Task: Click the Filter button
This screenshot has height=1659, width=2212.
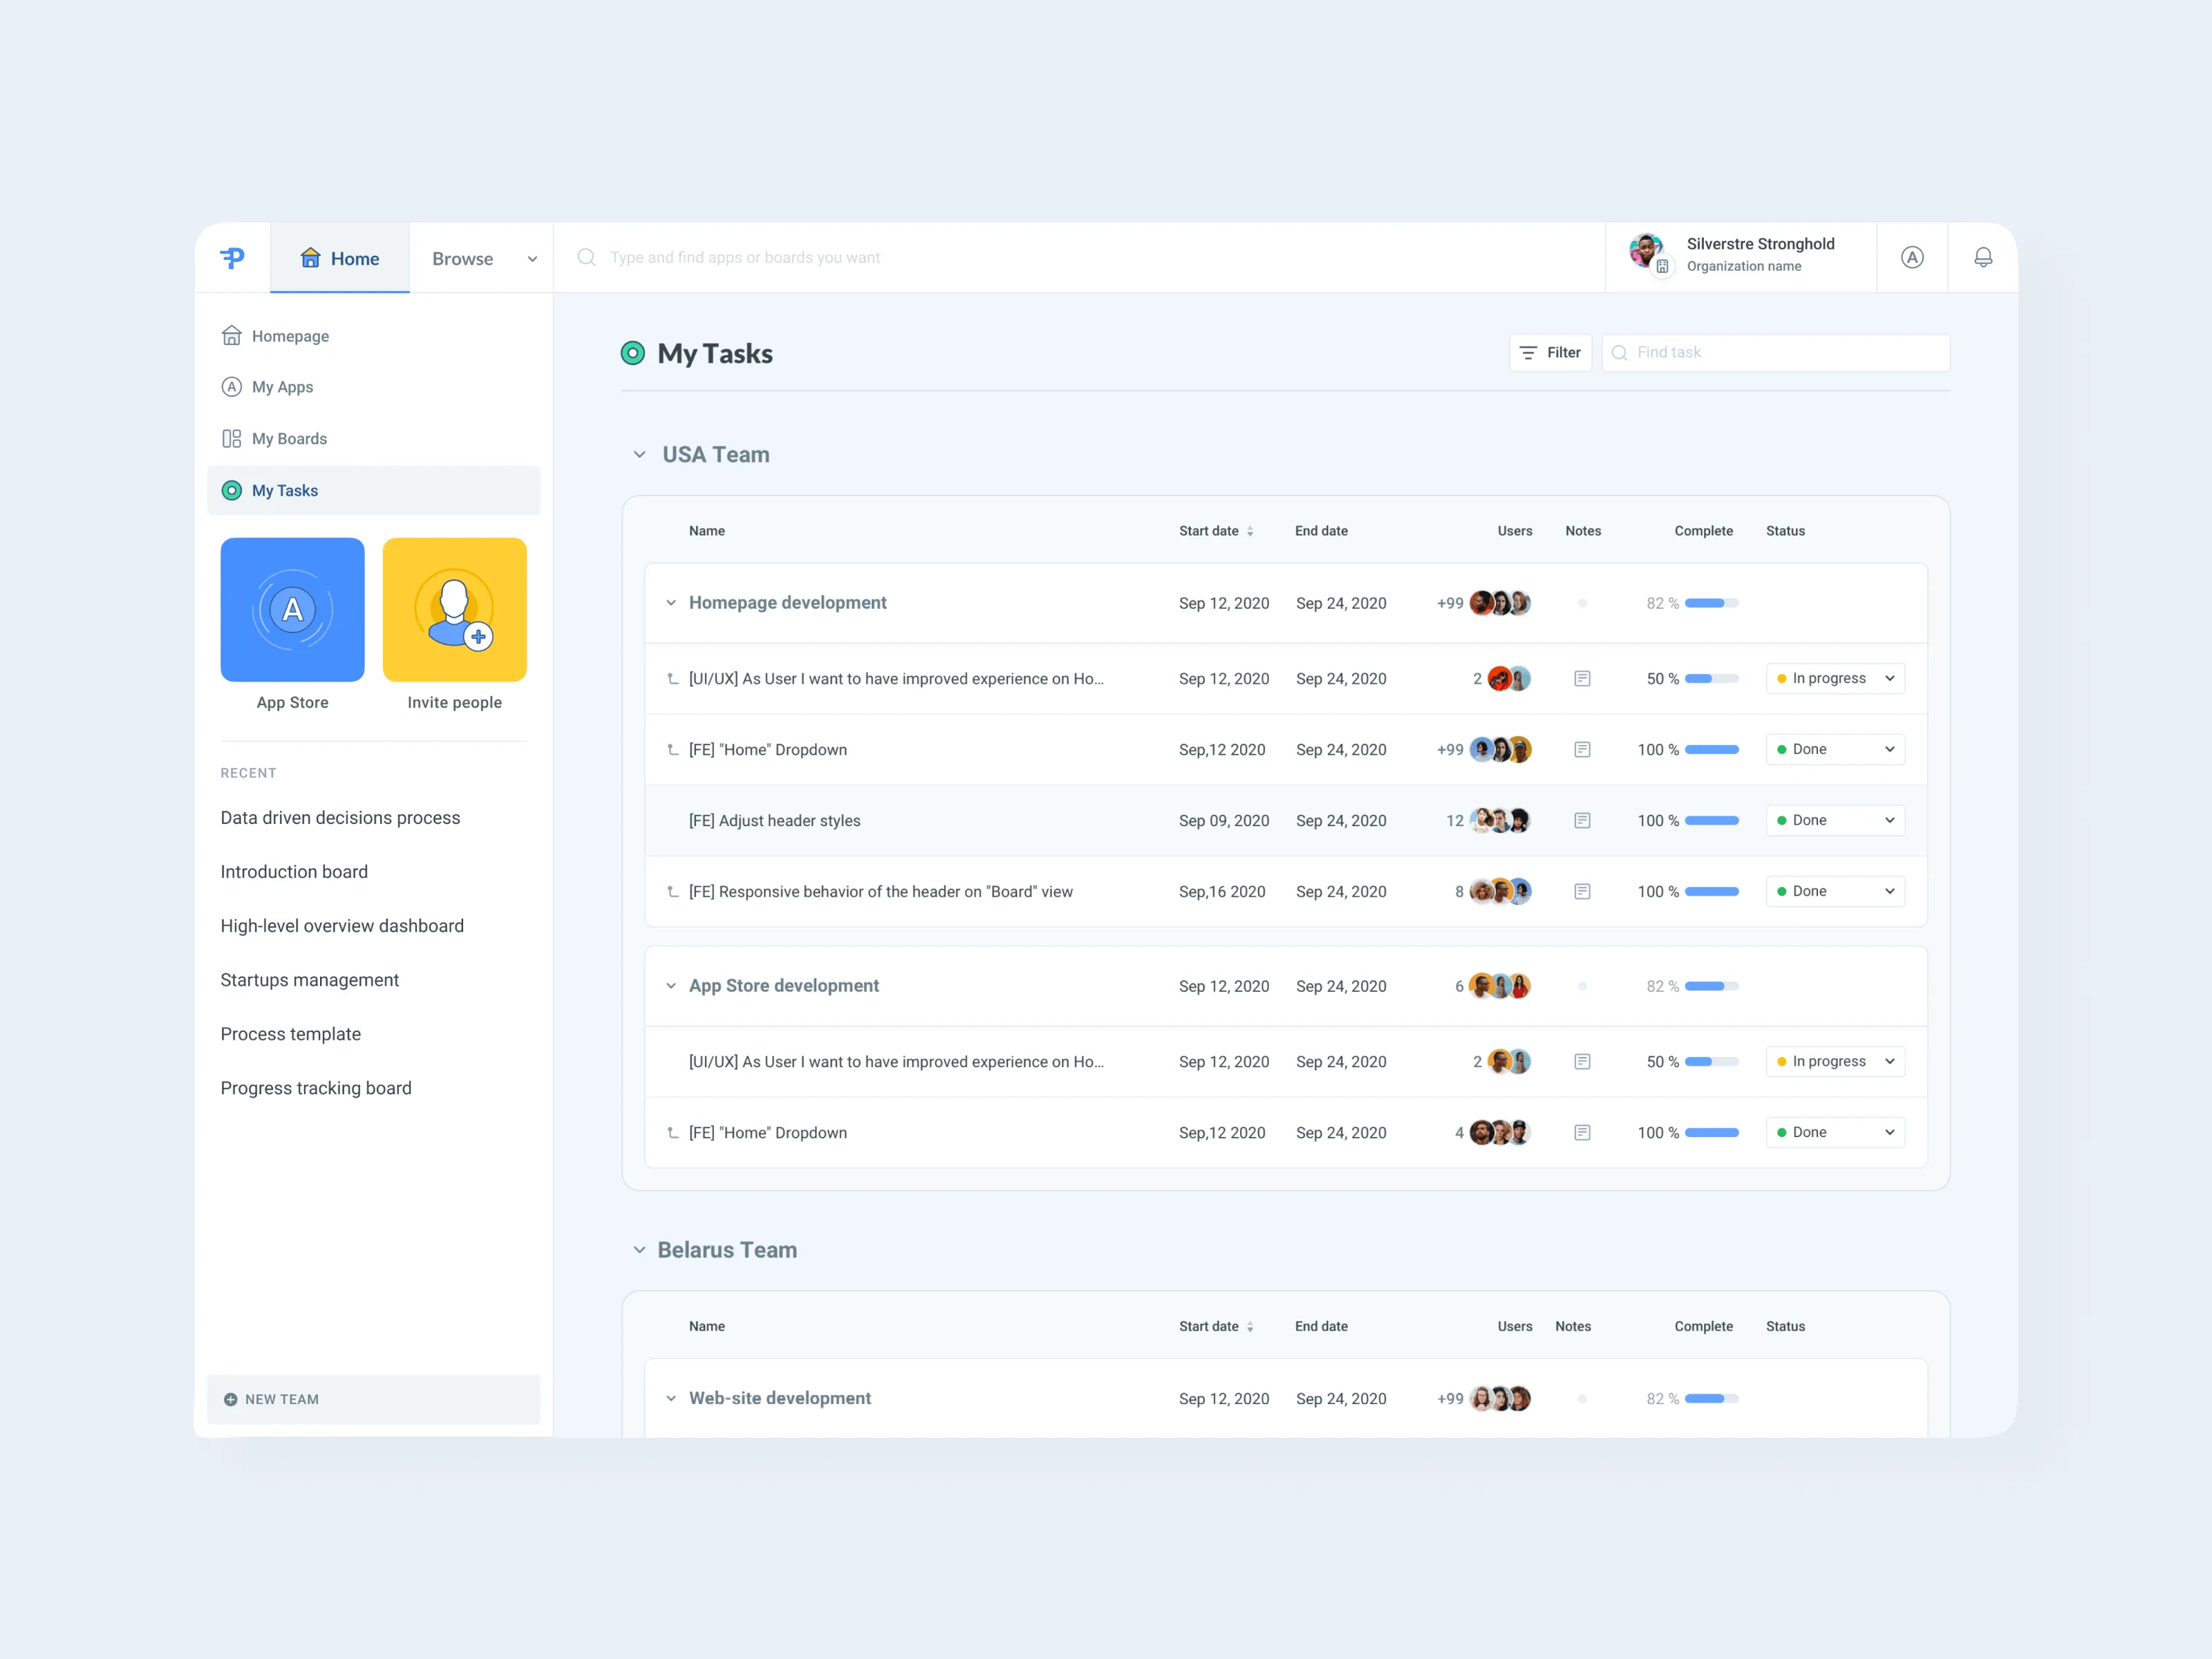Action: tap(1550, 352)
